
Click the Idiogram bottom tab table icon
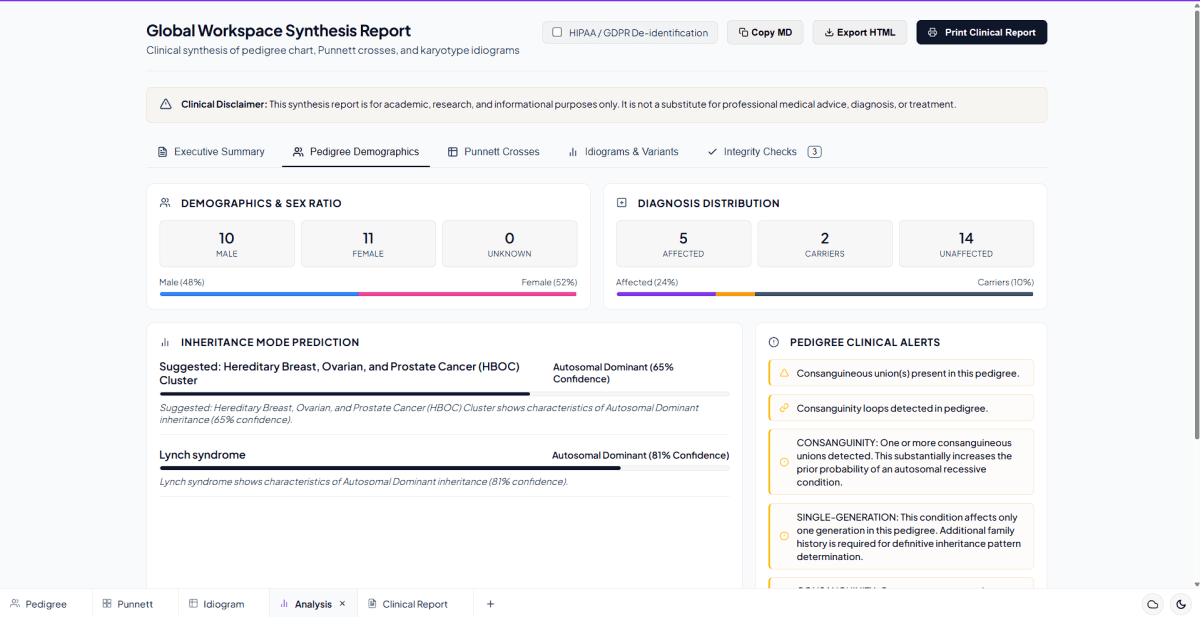click(x=193, y=604)
